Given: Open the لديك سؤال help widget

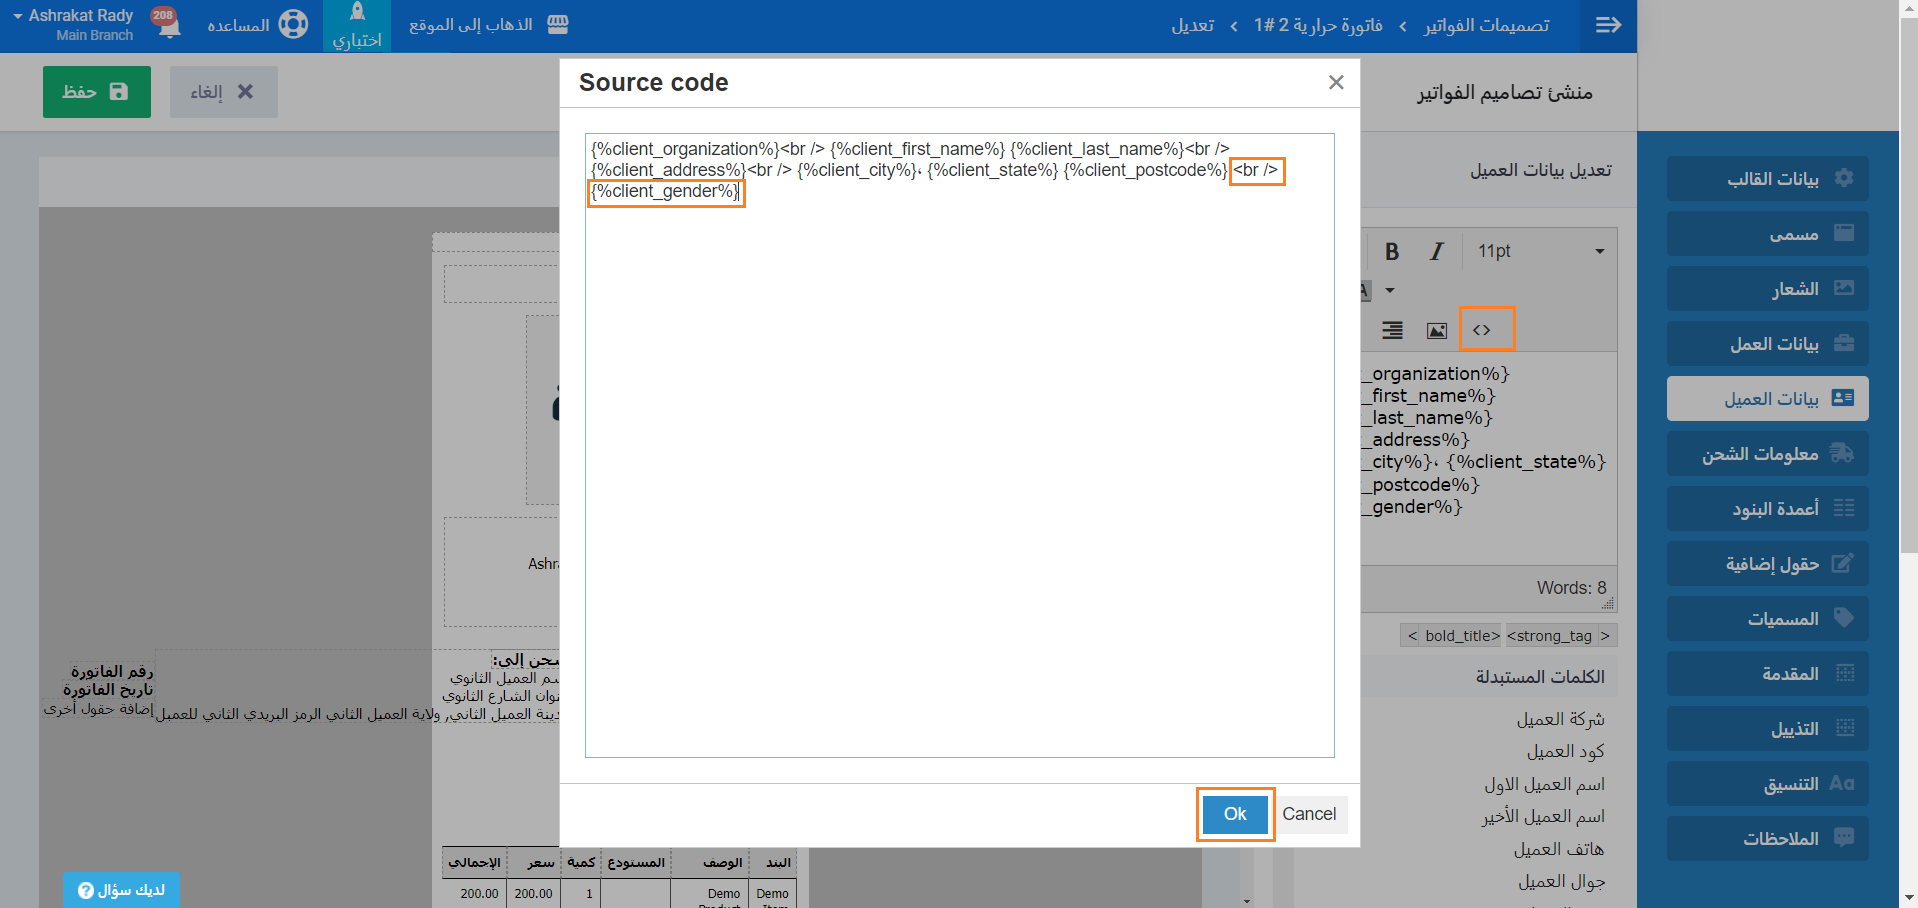Looking at the screenshot, I should click(122, 890).
